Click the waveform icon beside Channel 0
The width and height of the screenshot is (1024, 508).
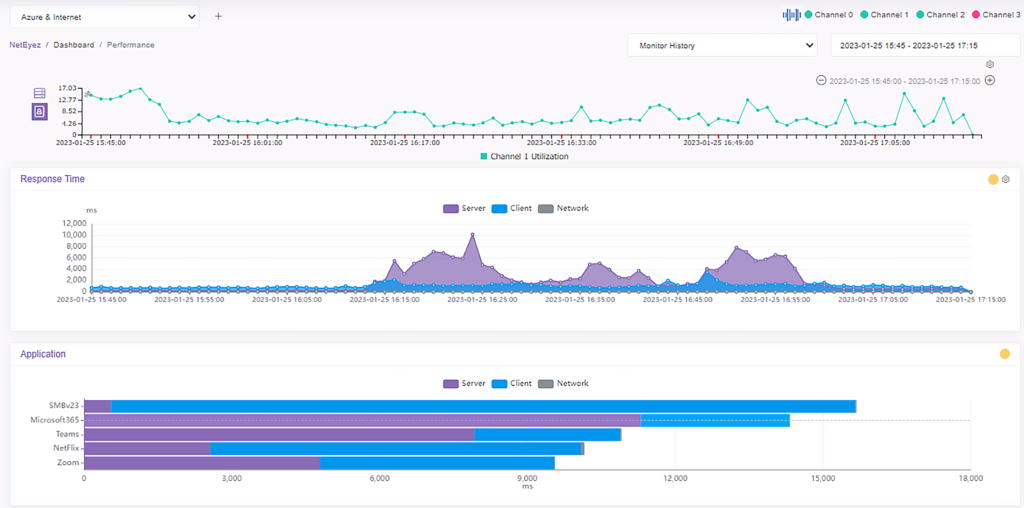(x=792, y=14)
